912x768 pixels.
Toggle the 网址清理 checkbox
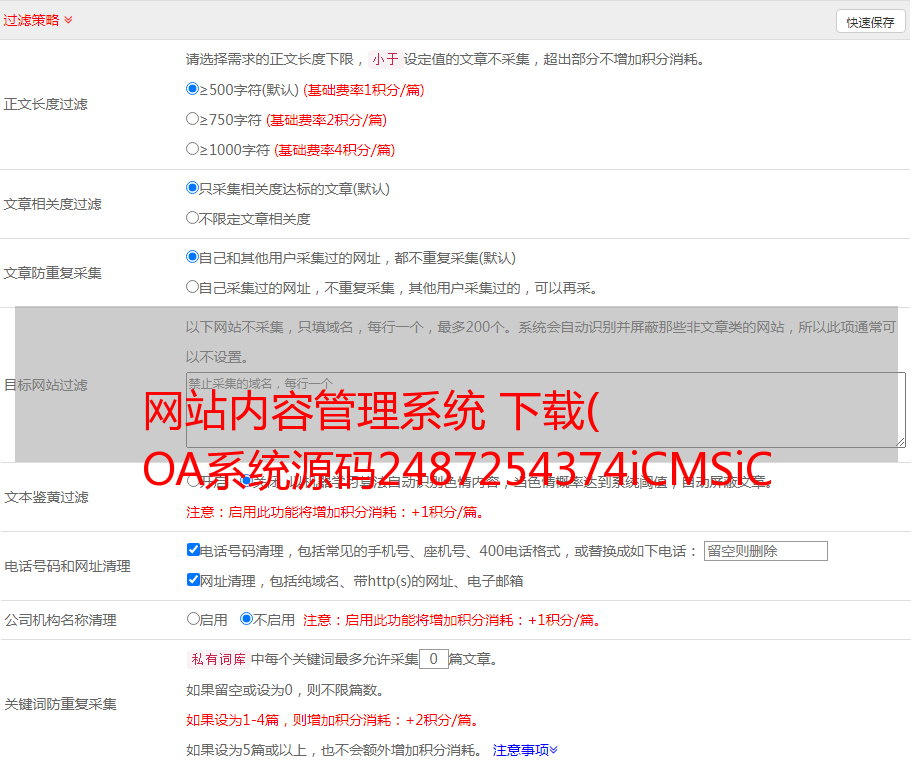(x=193, y=579)
